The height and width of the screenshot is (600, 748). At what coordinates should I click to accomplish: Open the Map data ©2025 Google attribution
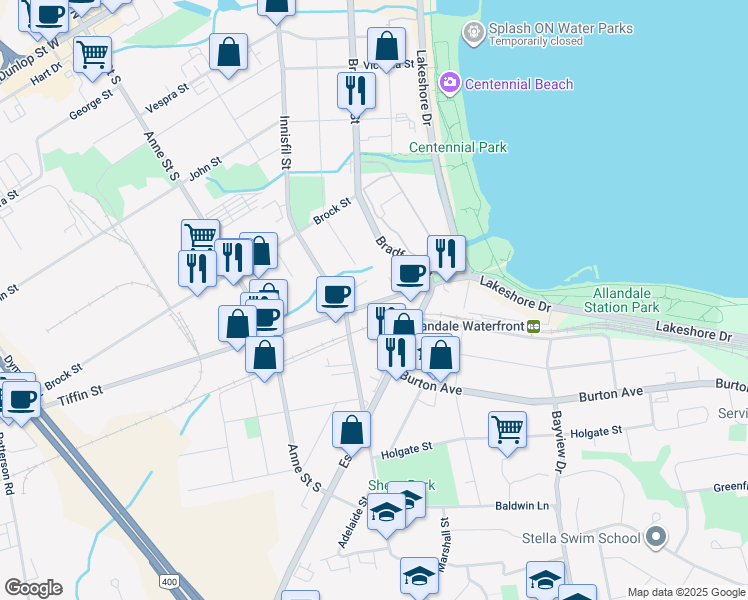[x=685, y=592]
